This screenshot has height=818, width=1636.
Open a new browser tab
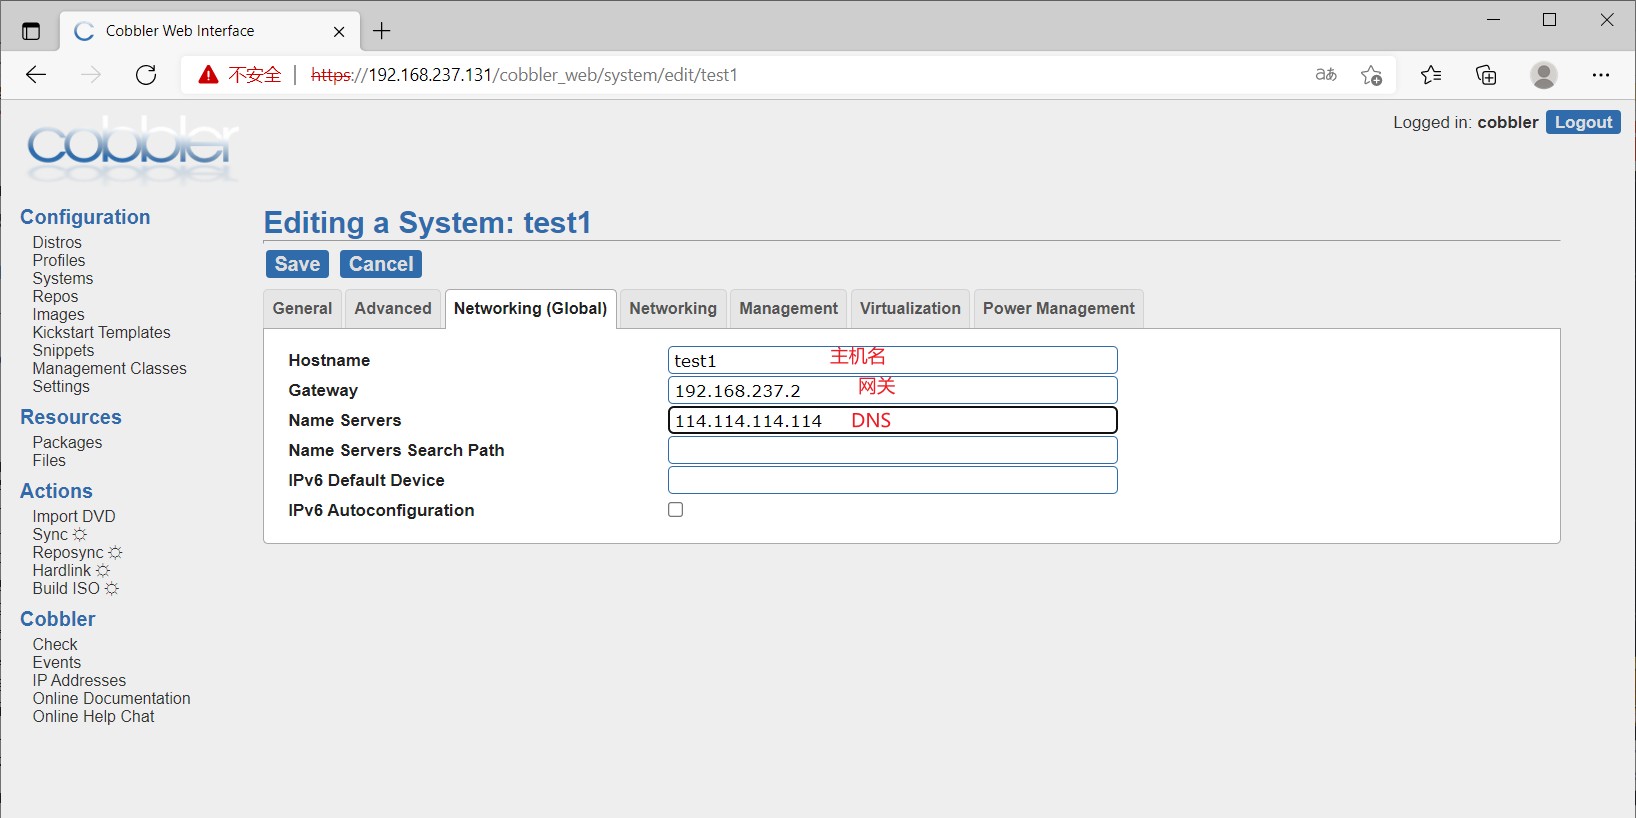click(x=382, y=31)
